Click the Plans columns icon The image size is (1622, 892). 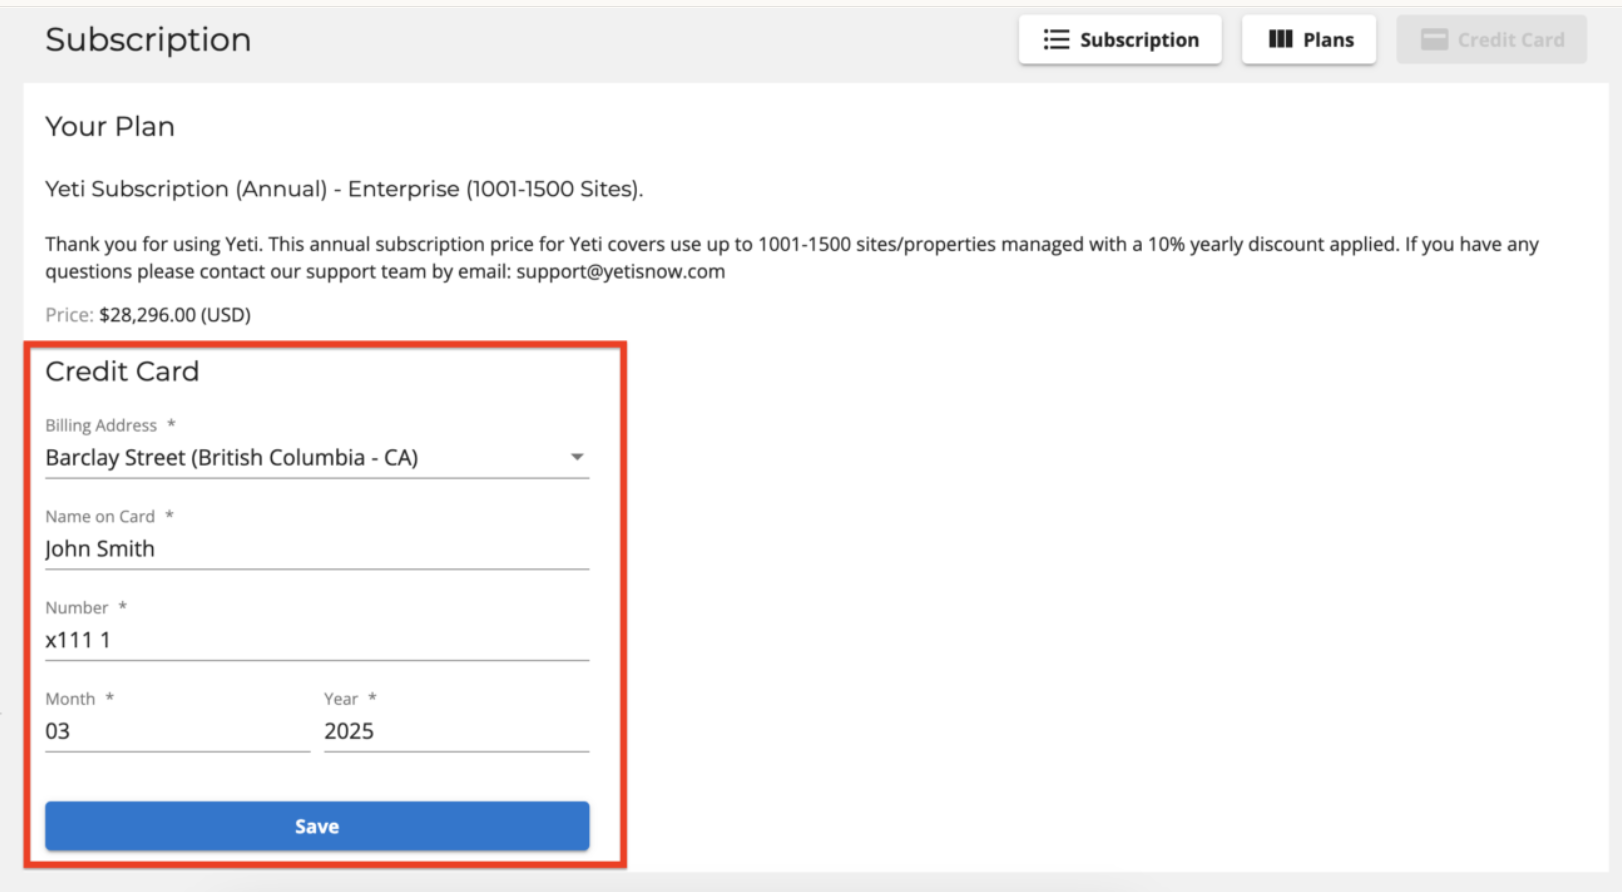(x=1280, y=40)
